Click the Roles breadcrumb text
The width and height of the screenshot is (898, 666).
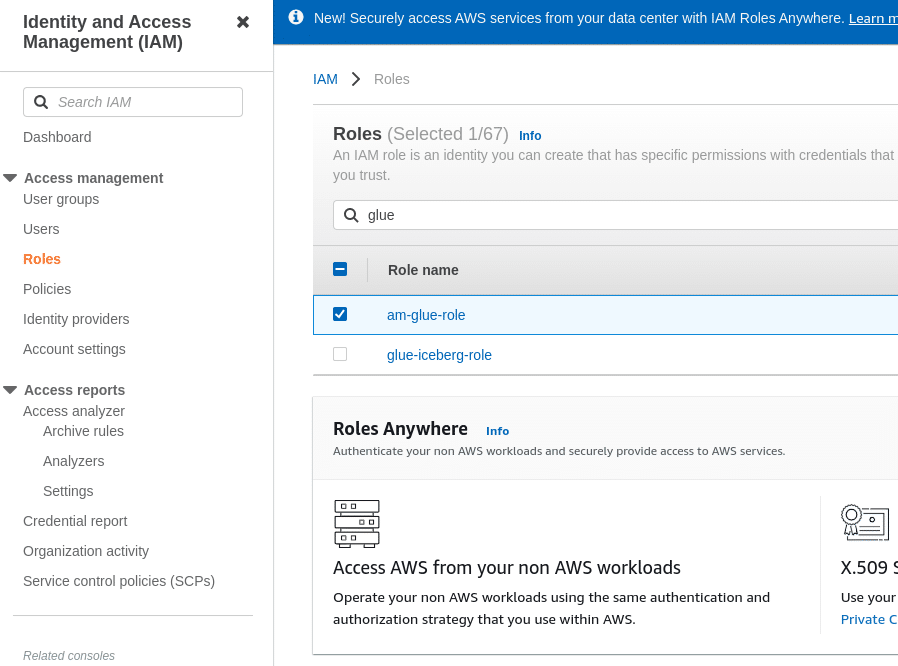(392, 79)
